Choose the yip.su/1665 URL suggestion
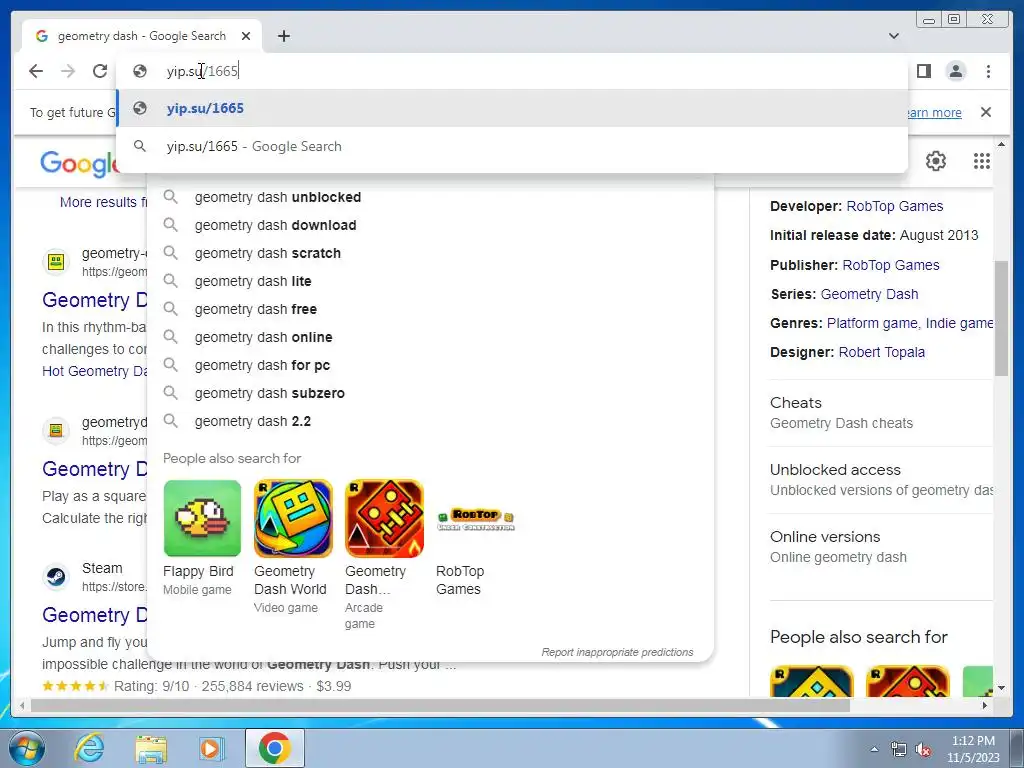This screenshot has height=768, width=1024. 512,108
